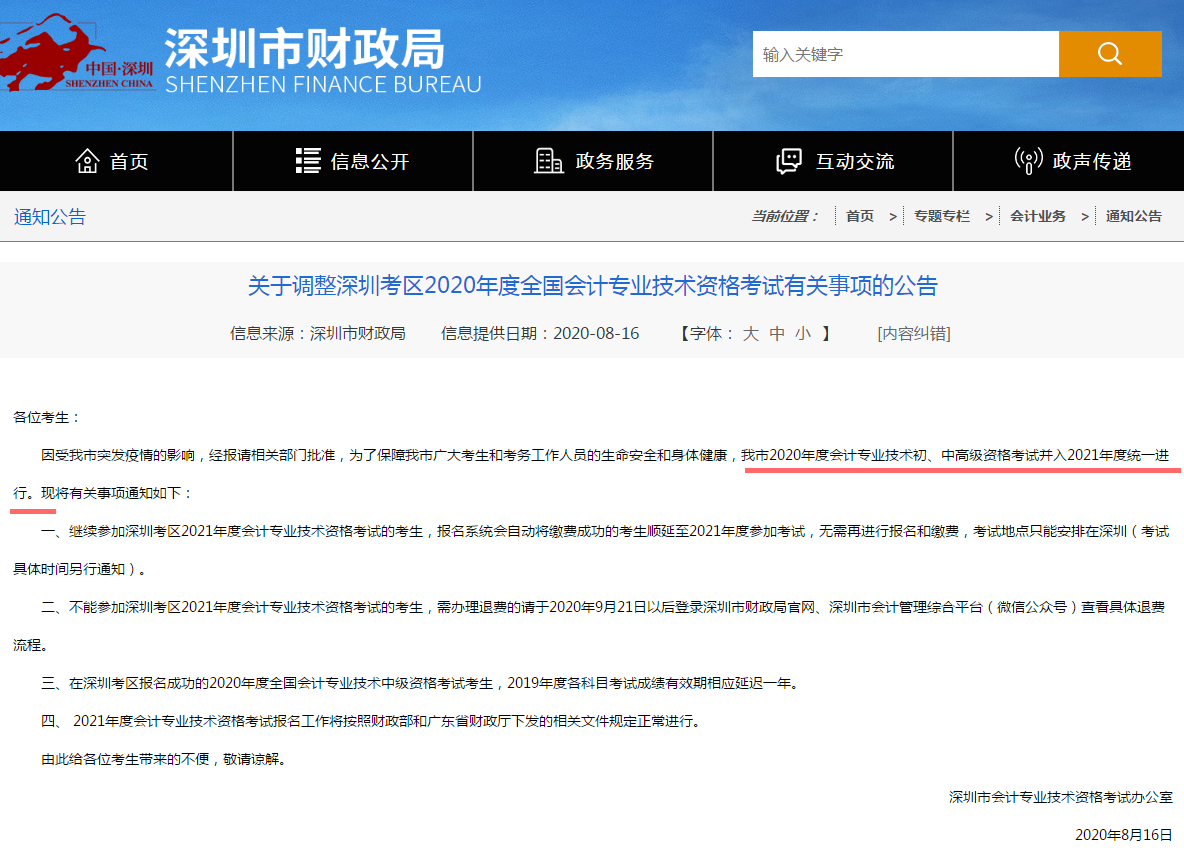Select the 信息公开 list icon
This screenshot has width=1184, height=850.
tap(307, 160)
